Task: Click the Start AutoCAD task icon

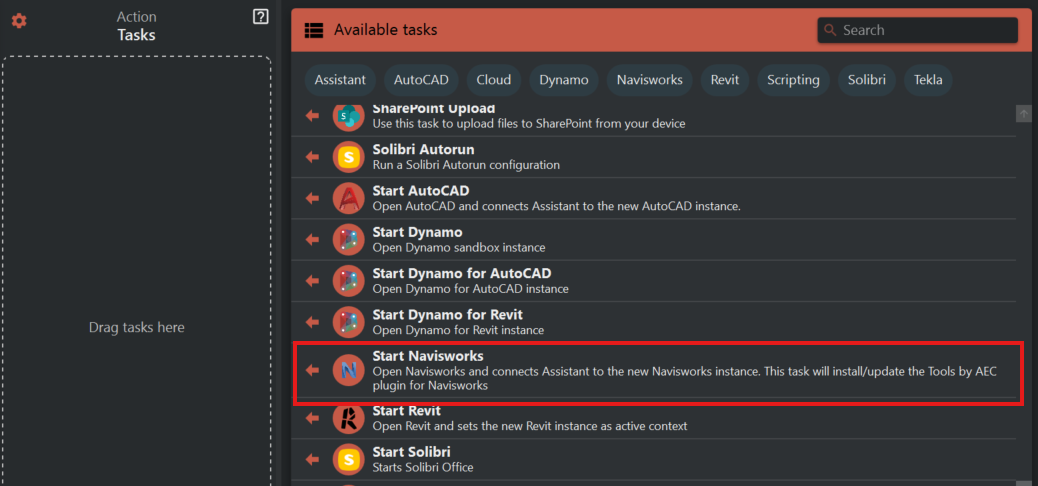Action: point(348,198)
